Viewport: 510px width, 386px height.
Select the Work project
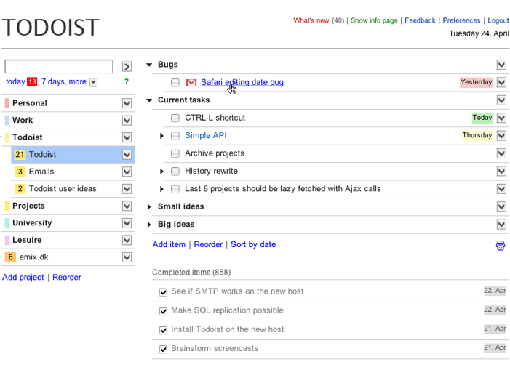(x=22, y=120)
